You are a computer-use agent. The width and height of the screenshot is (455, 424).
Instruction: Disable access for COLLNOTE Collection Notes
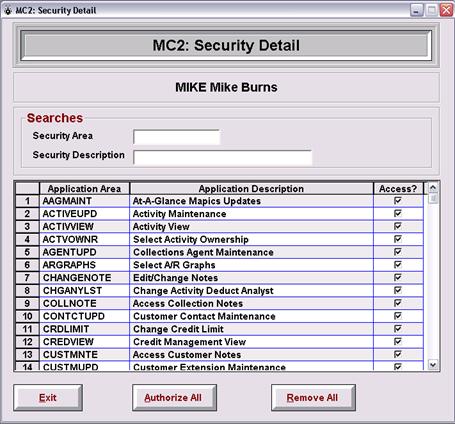click(x=398, y=303)
